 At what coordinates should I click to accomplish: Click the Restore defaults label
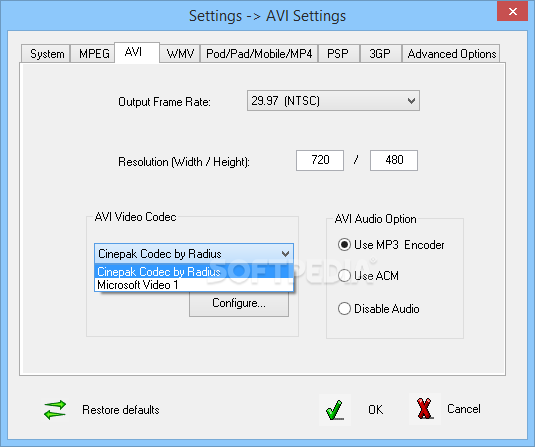pos(121,409)
